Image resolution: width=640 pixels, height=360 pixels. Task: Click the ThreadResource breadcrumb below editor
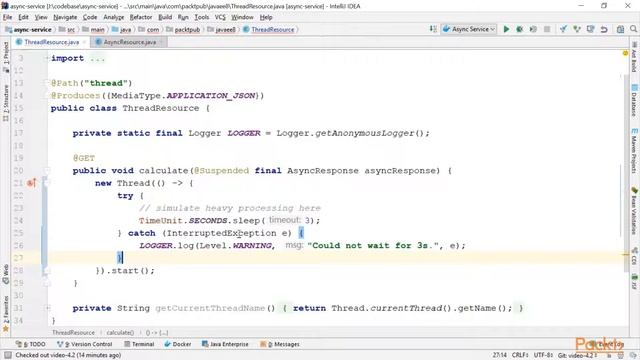click(x=73, y=333)
